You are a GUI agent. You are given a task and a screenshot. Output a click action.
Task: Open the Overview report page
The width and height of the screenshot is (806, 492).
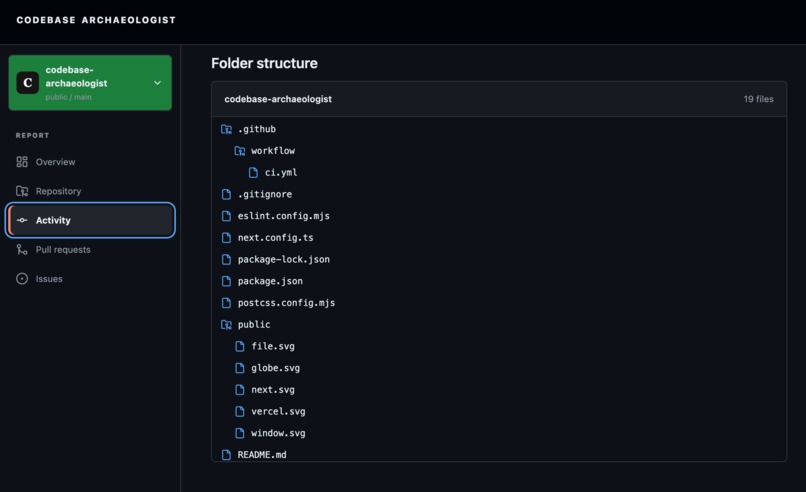[x=90, y=162]
